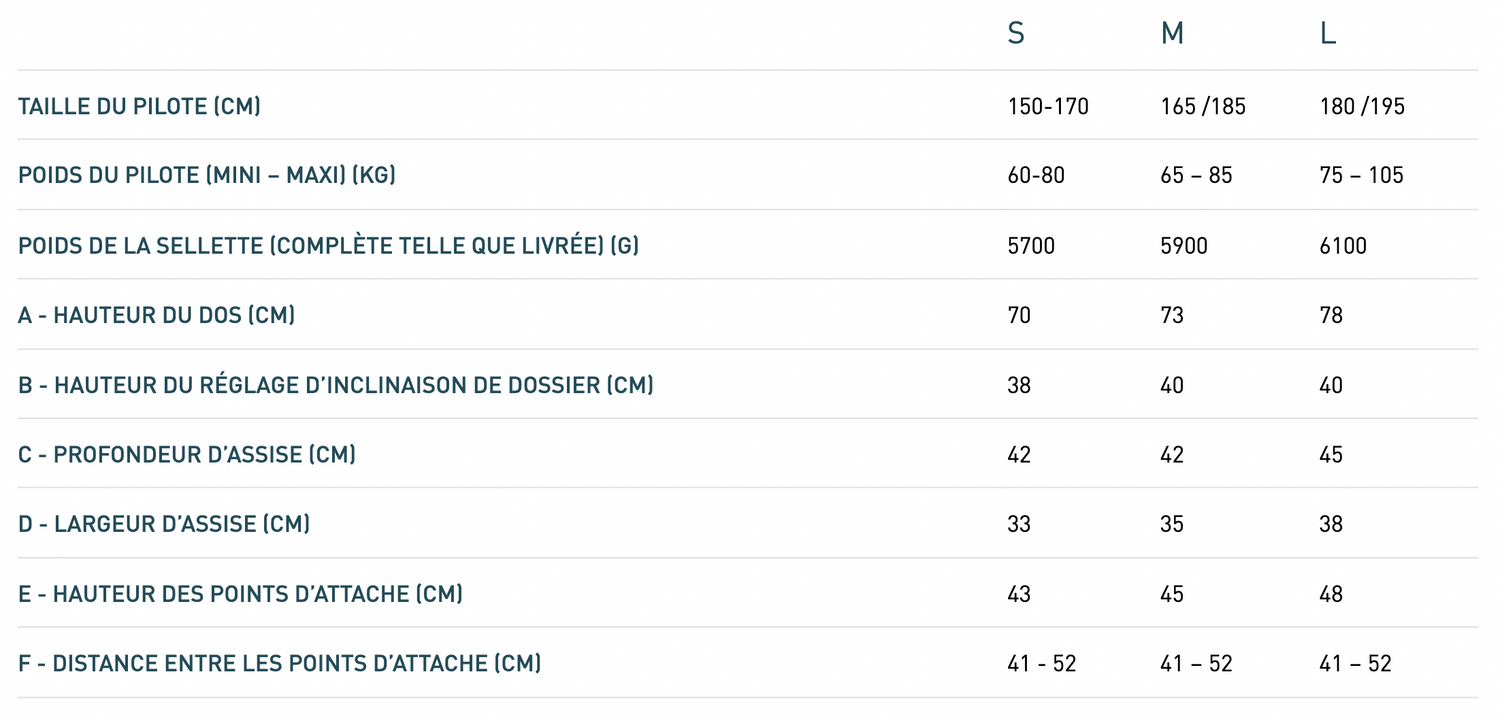Select the 48 attachment point height cell
1500x721 pixels.
pyautogui.click(x=1331, y=594)
